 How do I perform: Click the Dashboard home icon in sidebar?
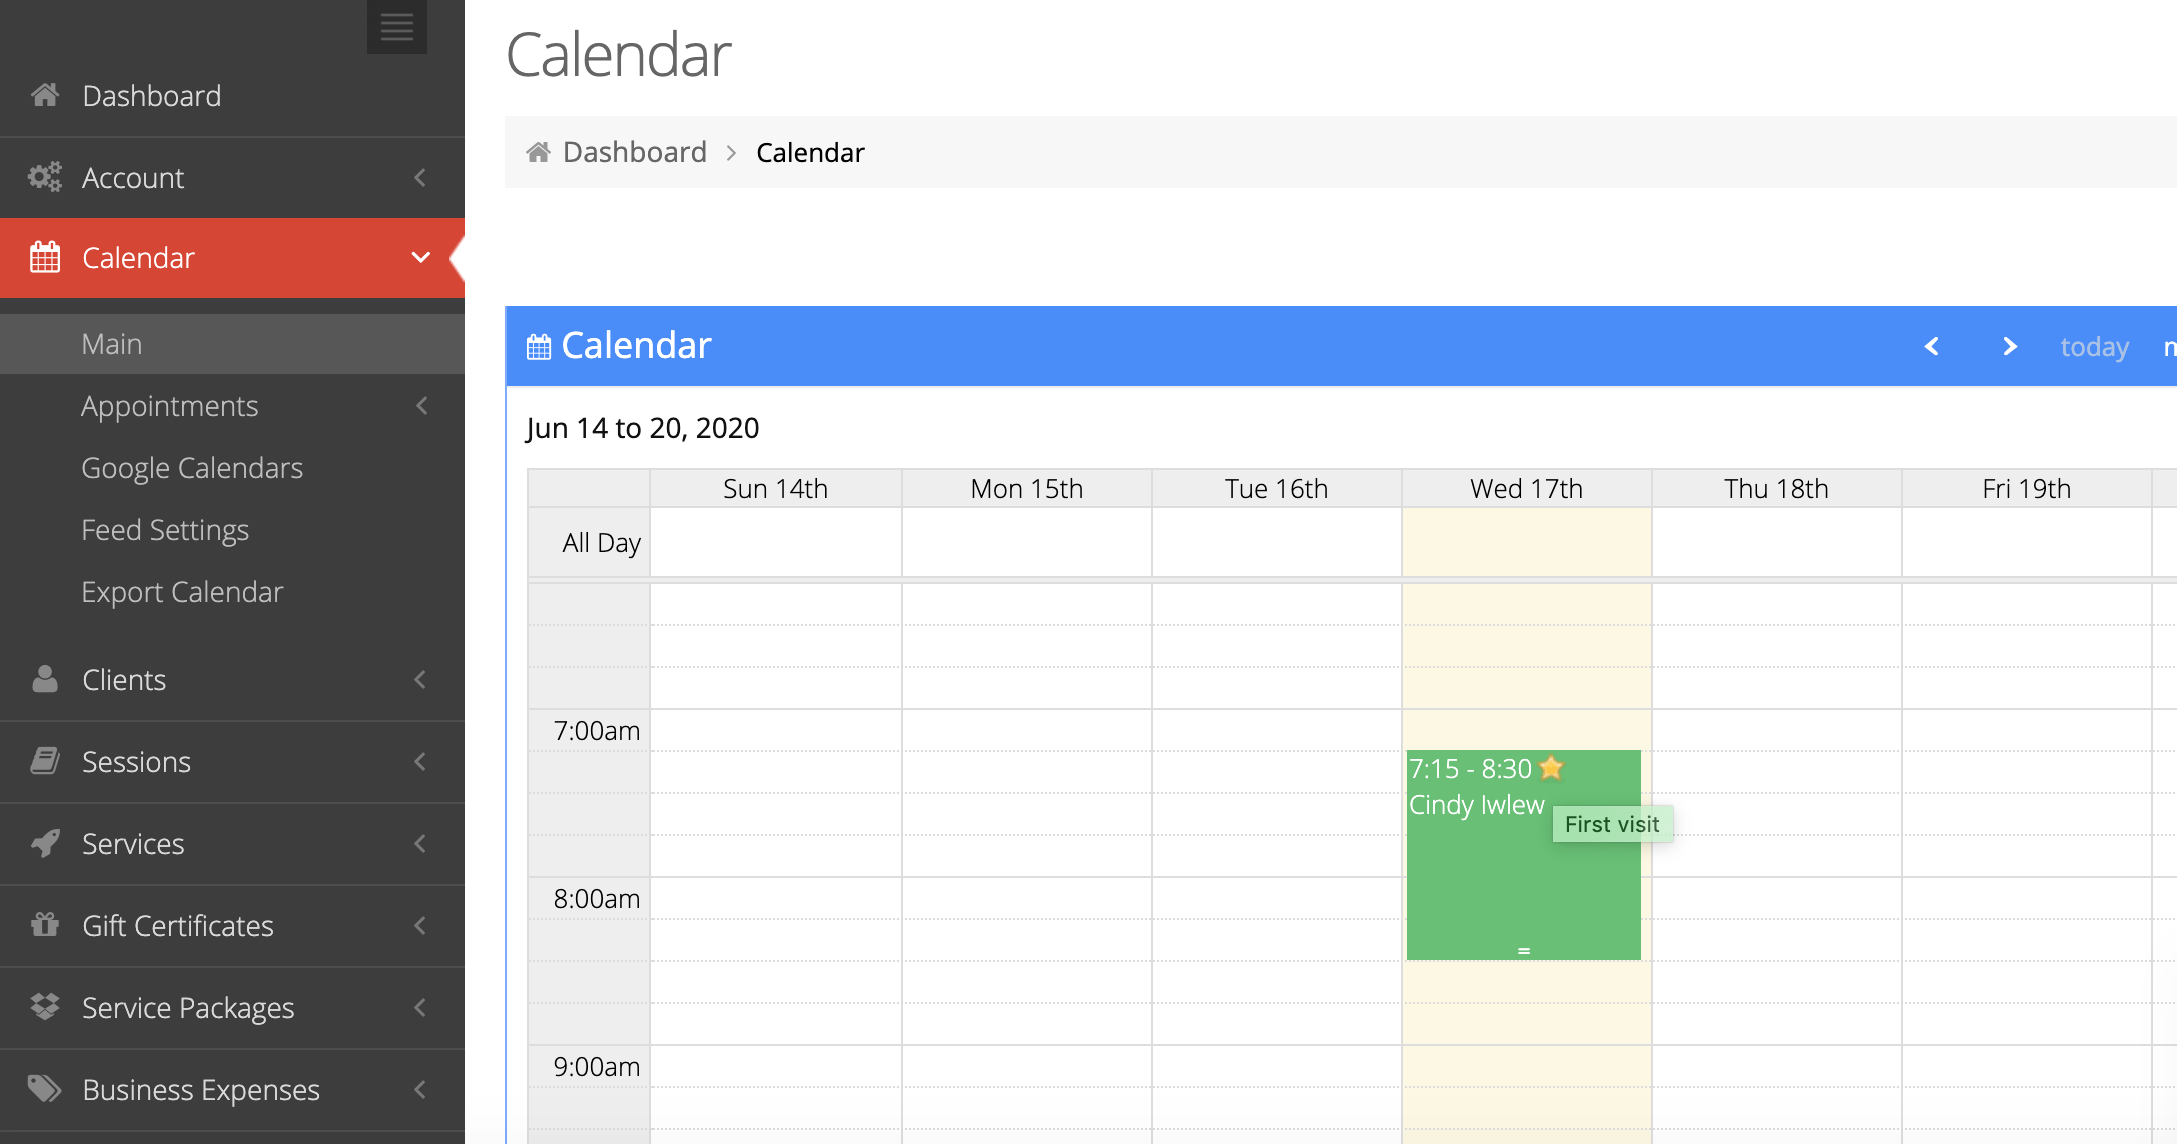tap(45, 96)
